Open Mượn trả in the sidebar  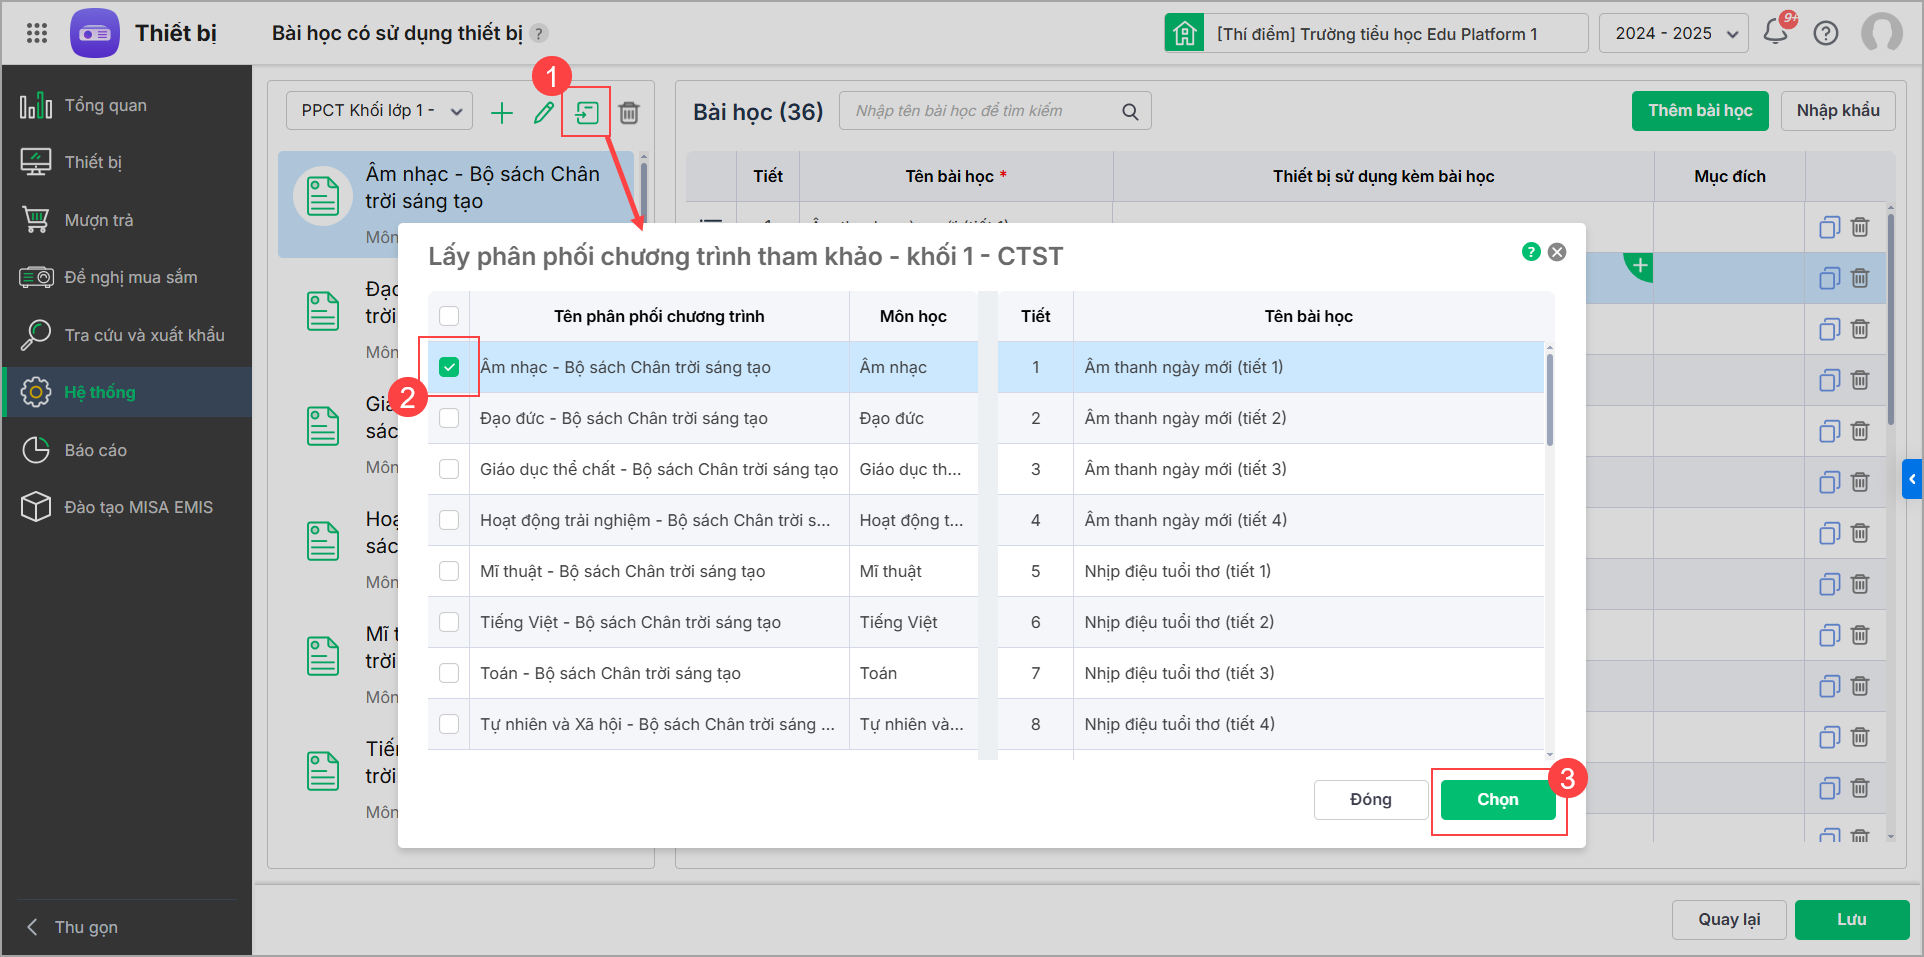pos(127,220)
